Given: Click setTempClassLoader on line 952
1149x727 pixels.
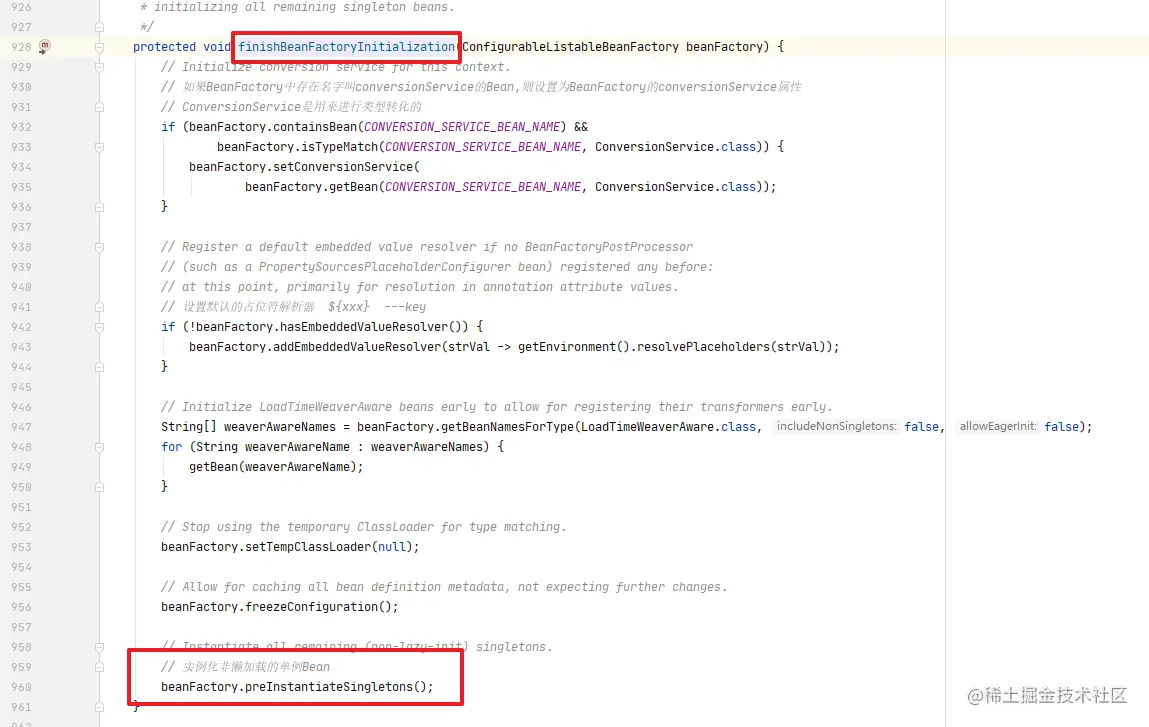Looking at the screenshot, I should (308, 547).
